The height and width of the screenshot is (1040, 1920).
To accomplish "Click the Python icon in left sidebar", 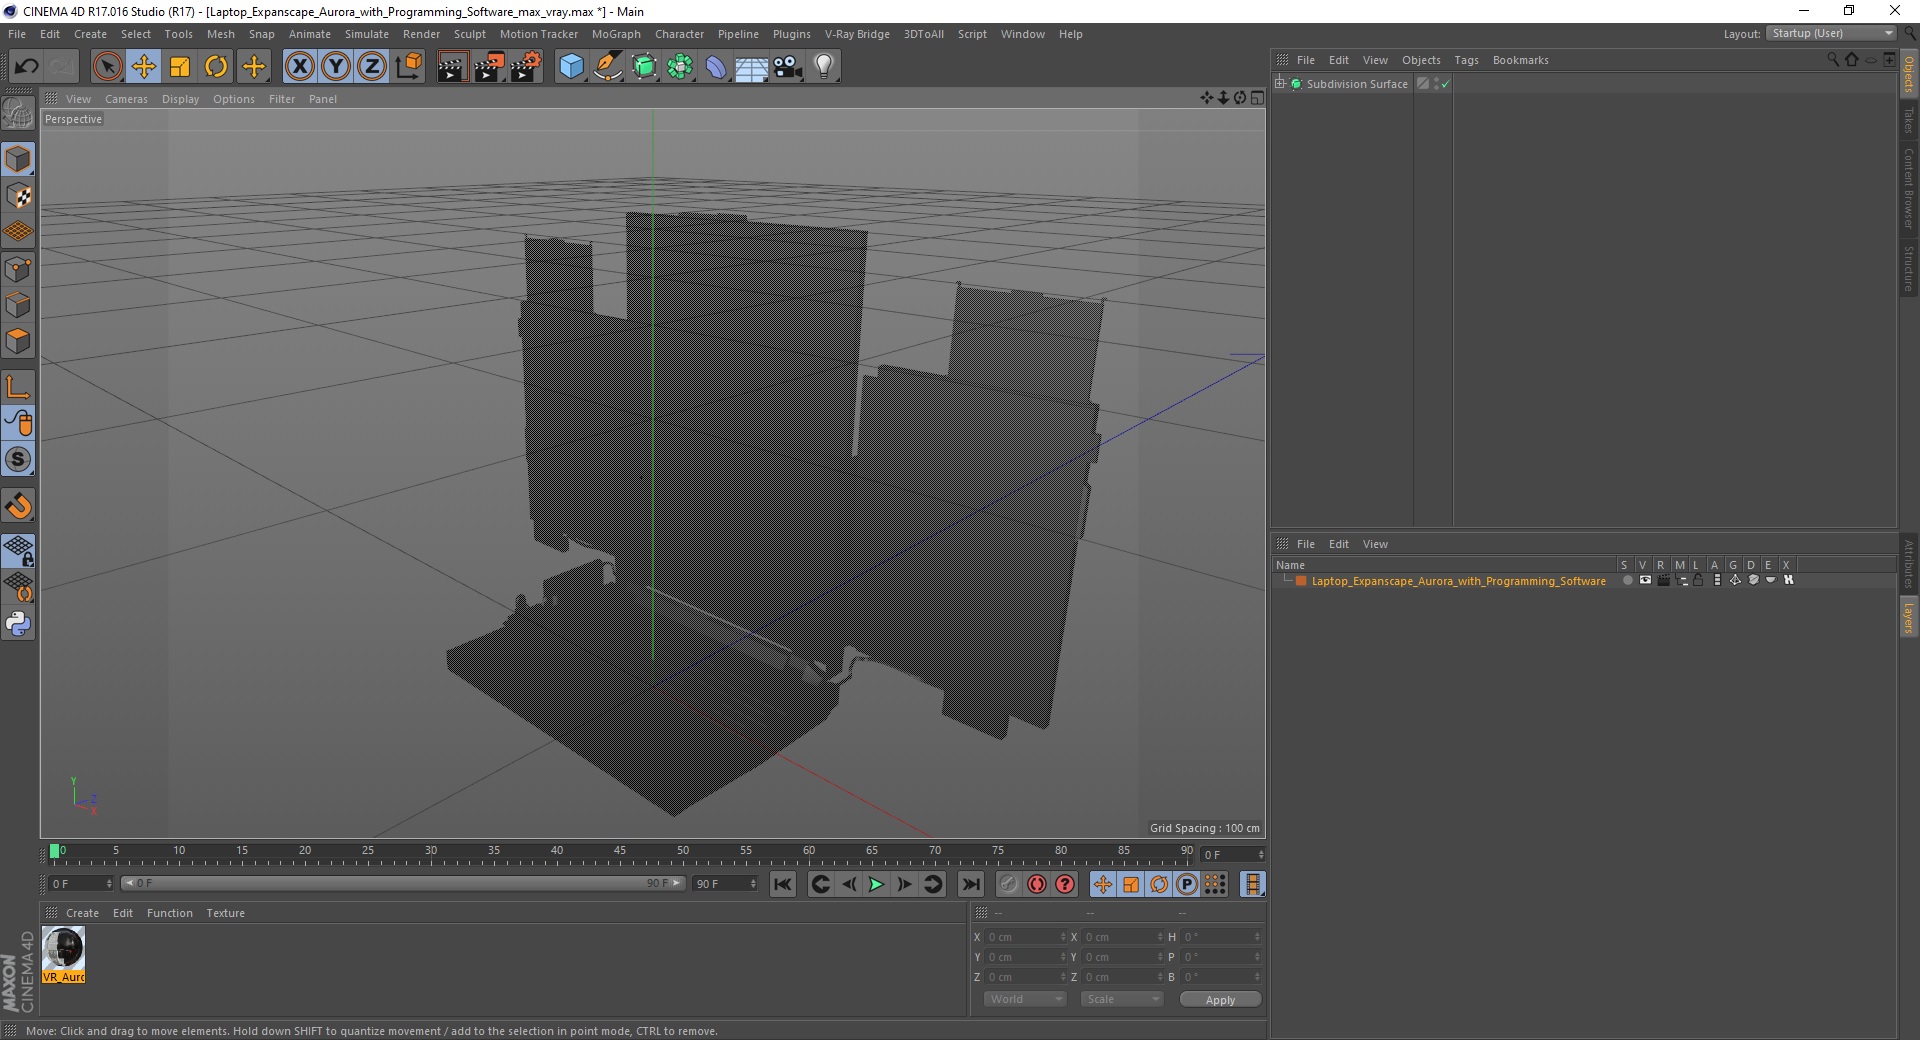I will click(x=18, y=624).
